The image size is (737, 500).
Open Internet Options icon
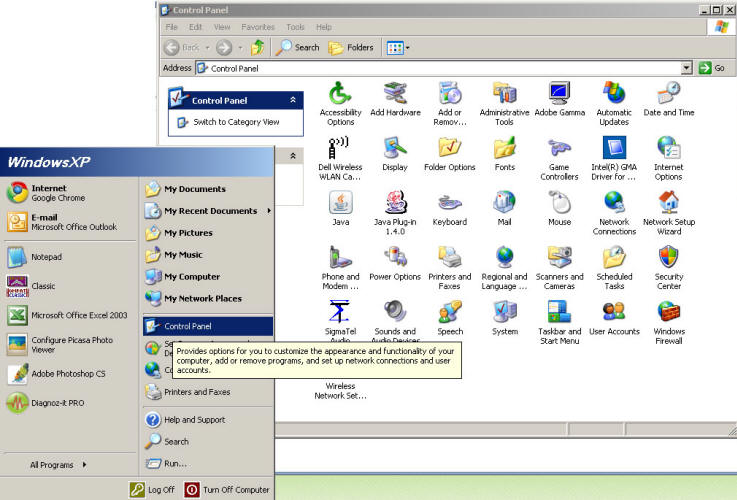669,148
